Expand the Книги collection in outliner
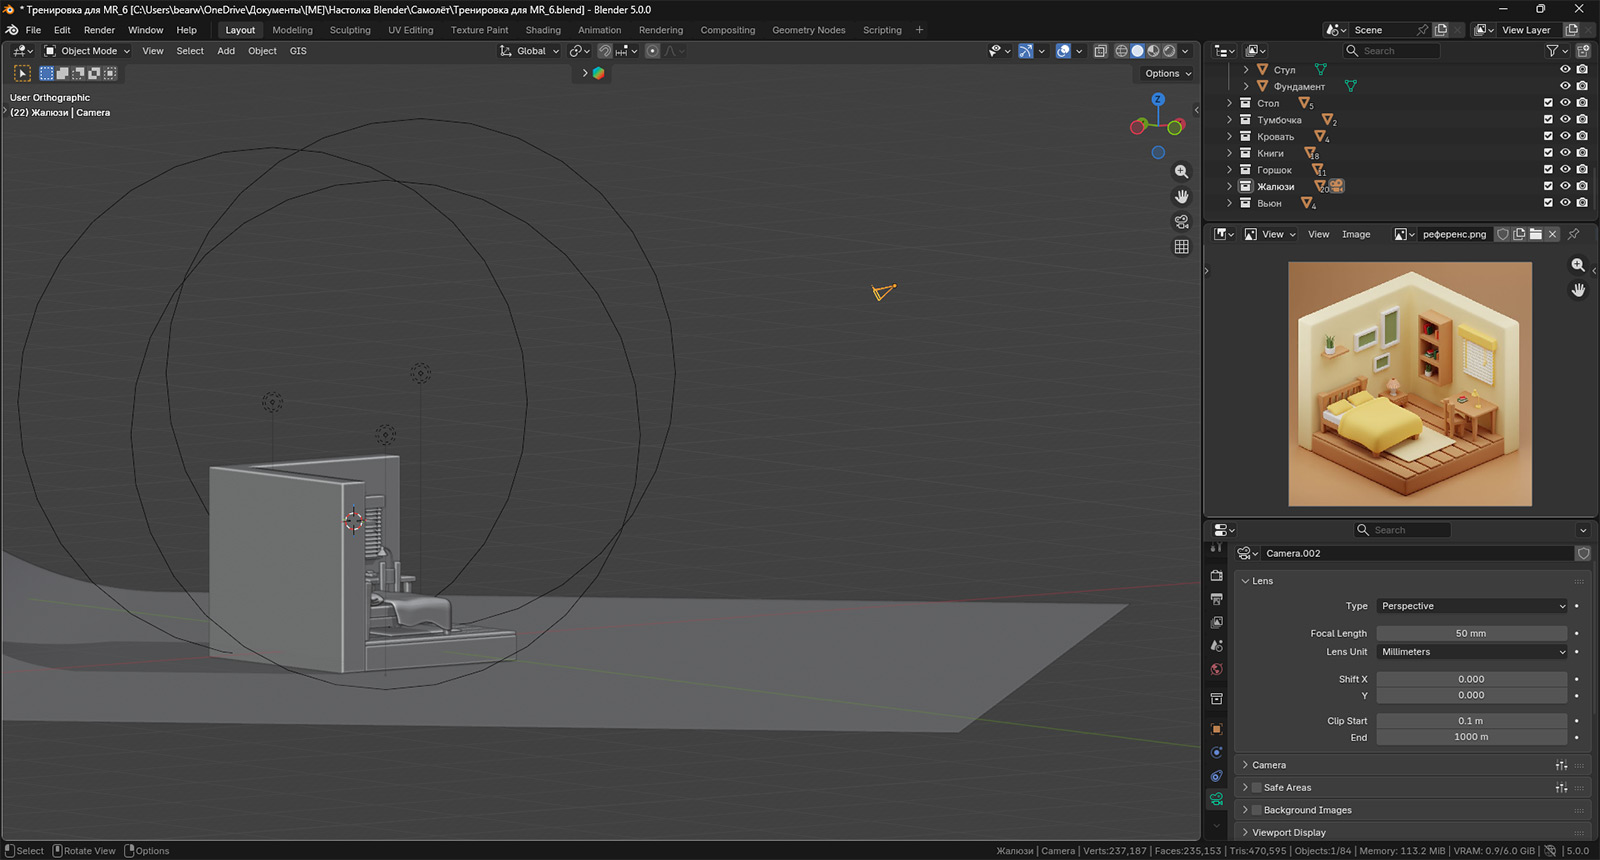This screenshot has width=1600, height=860. (1229, 153)
